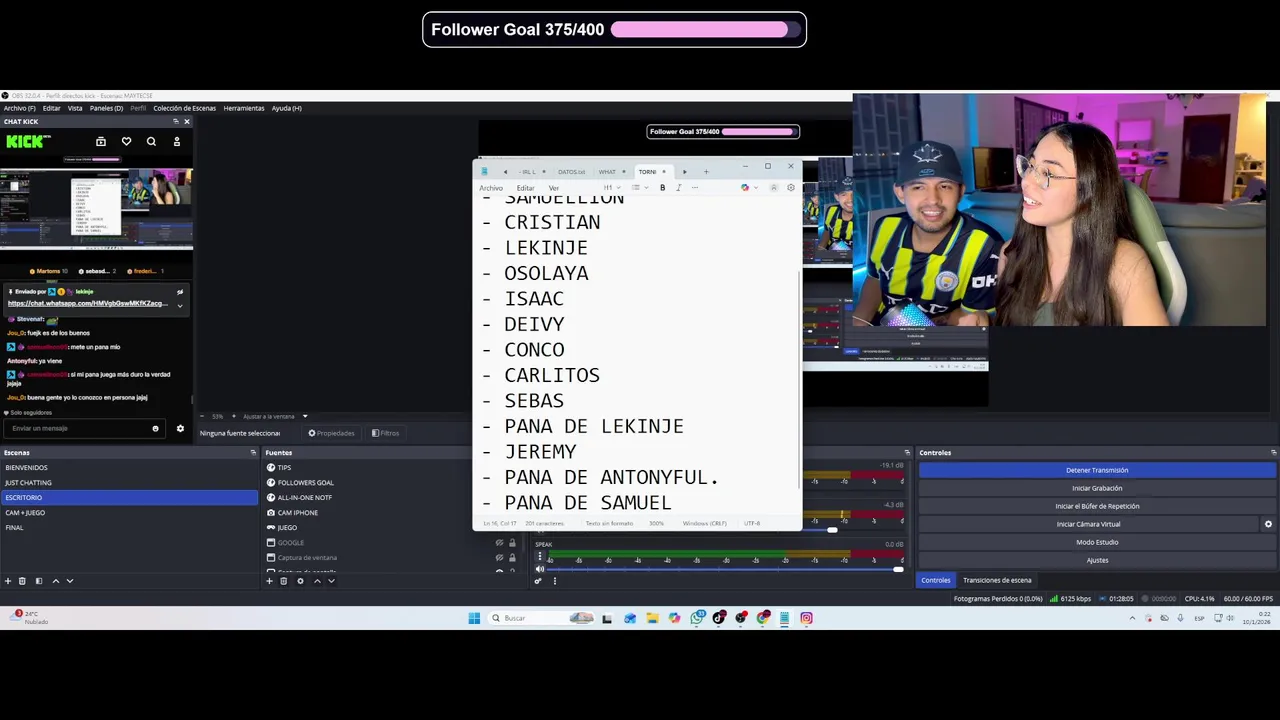This screenshot has width=1280, height=720.
Task: Undock the Controles panel
Action: click(1273, 453)
